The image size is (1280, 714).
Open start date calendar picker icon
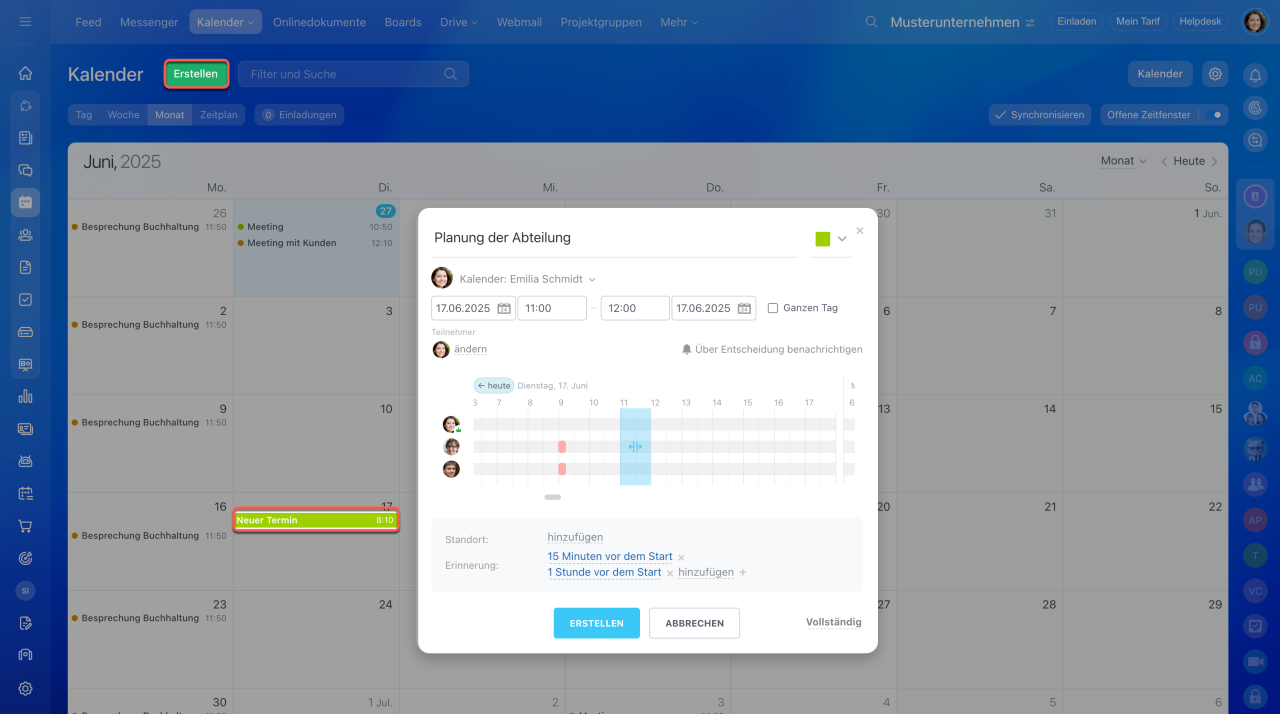504,308
